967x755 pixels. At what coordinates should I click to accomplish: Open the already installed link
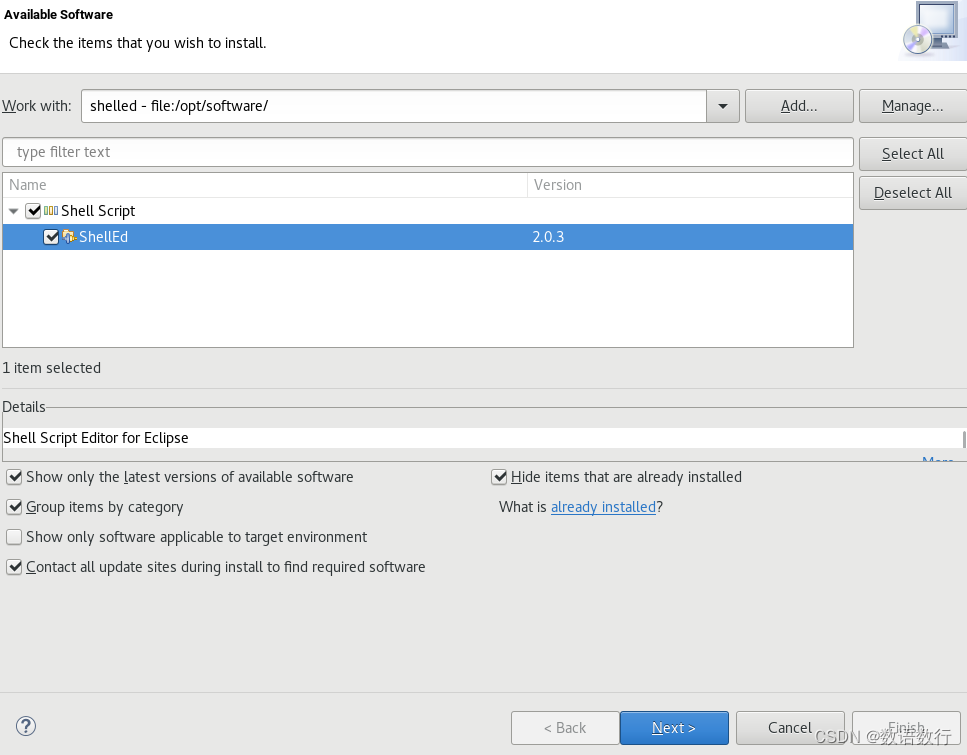pos(603,507)
